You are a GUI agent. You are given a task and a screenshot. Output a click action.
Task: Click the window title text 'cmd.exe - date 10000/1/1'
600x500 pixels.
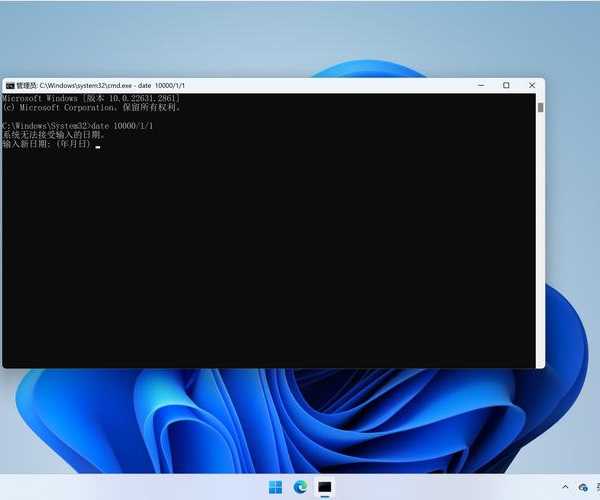tap(146, 86)
